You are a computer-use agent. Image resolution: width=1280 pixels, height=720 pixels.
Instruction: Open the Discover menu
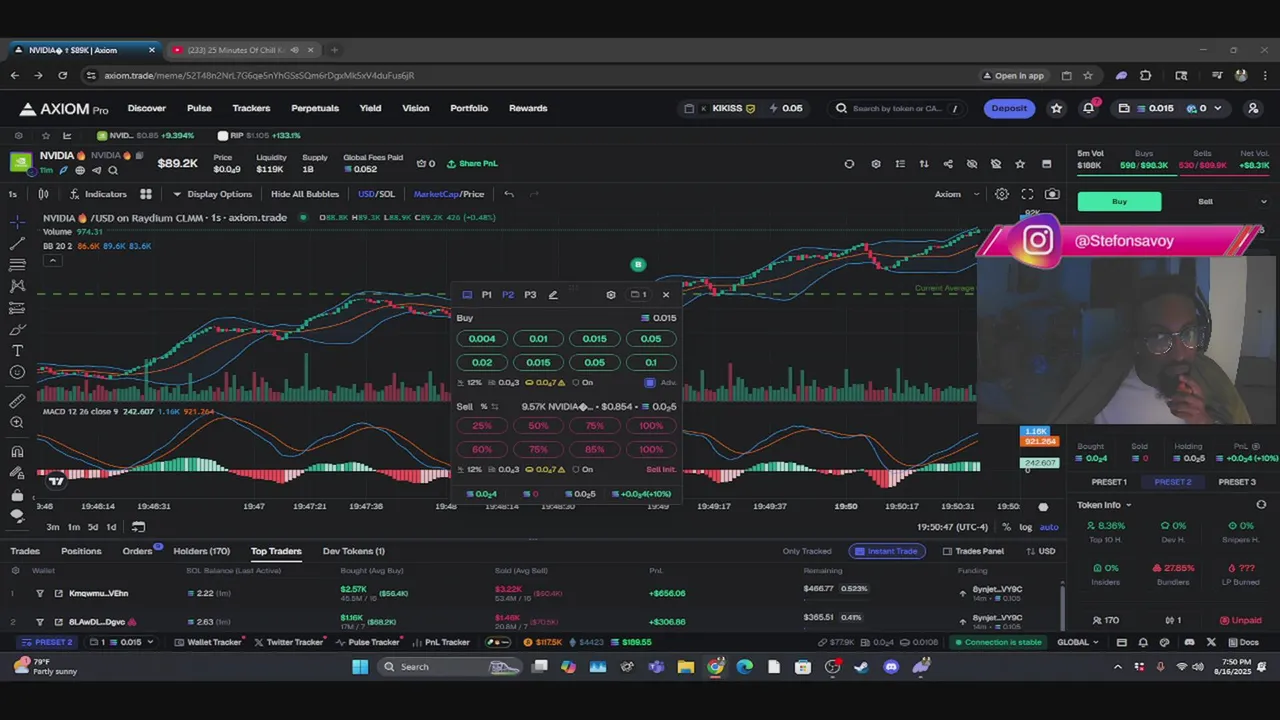point(146,108)
